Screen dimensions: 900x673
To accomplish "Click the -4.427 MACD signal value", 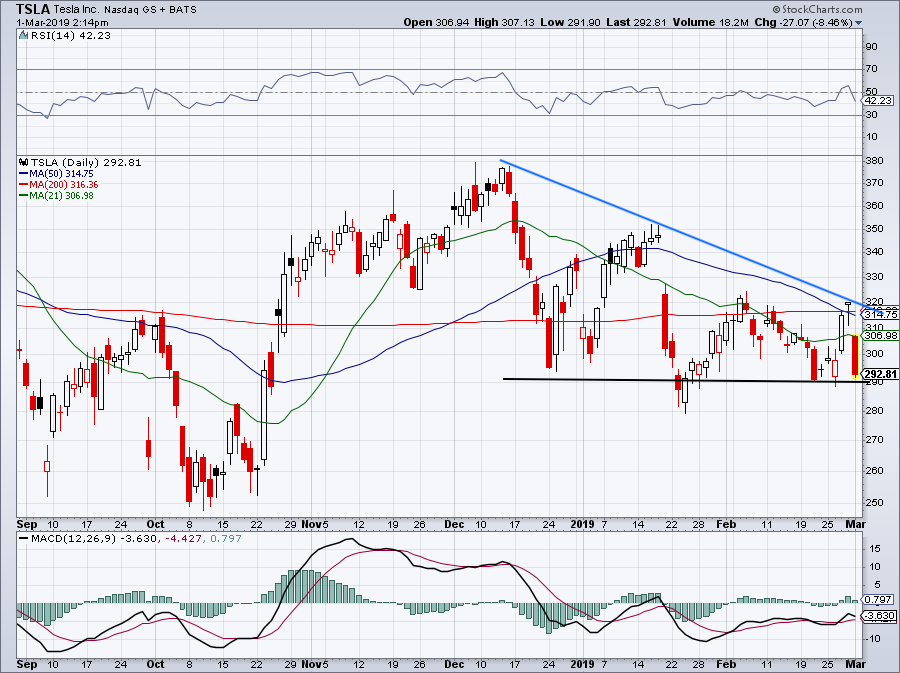I will [182, 539].
